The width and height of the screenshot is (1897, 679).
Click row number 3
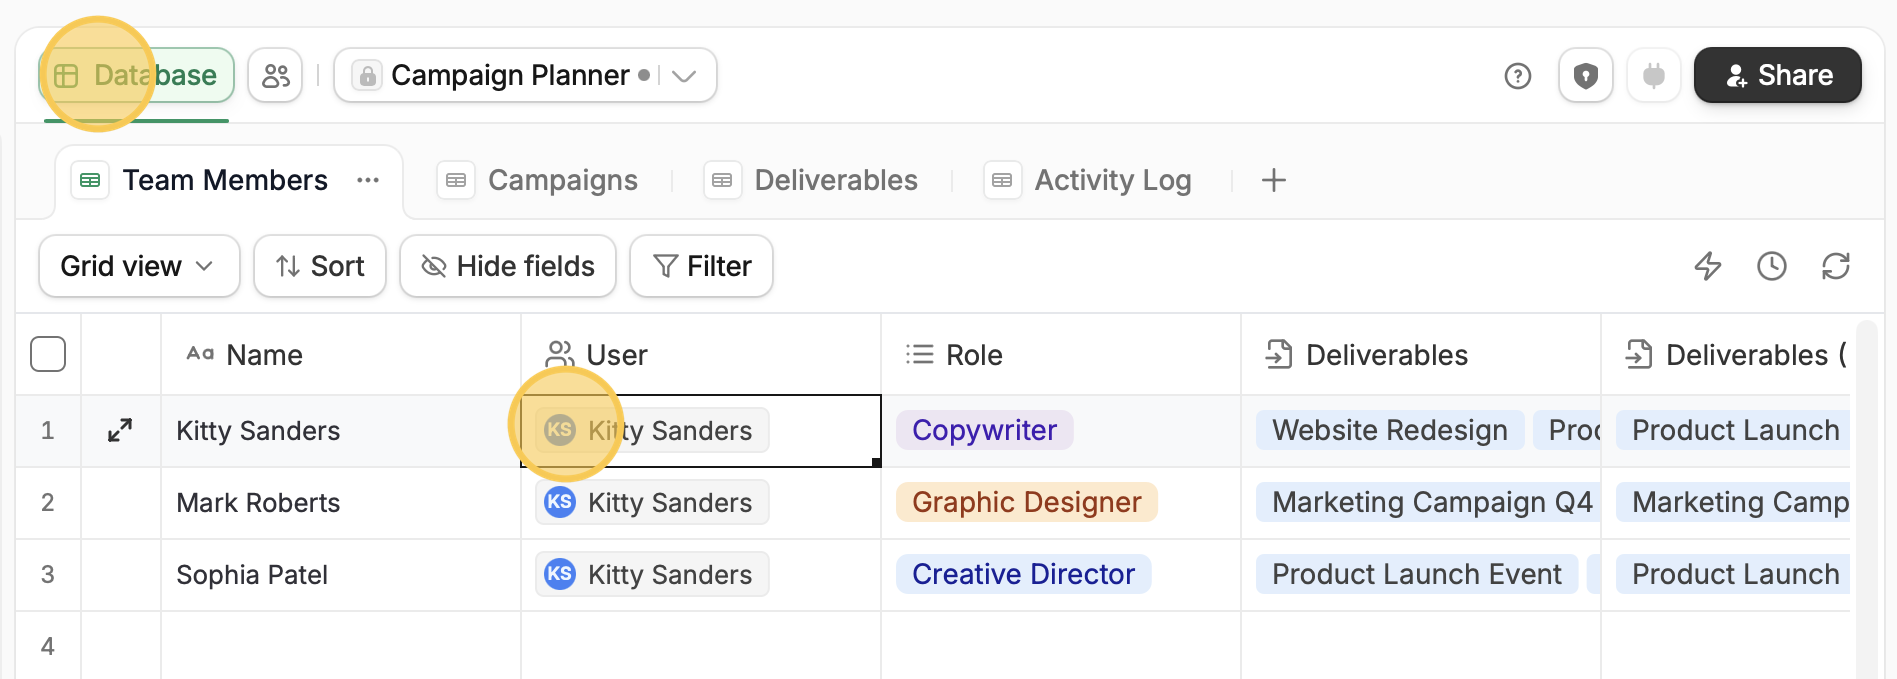(x=47, y=575)
